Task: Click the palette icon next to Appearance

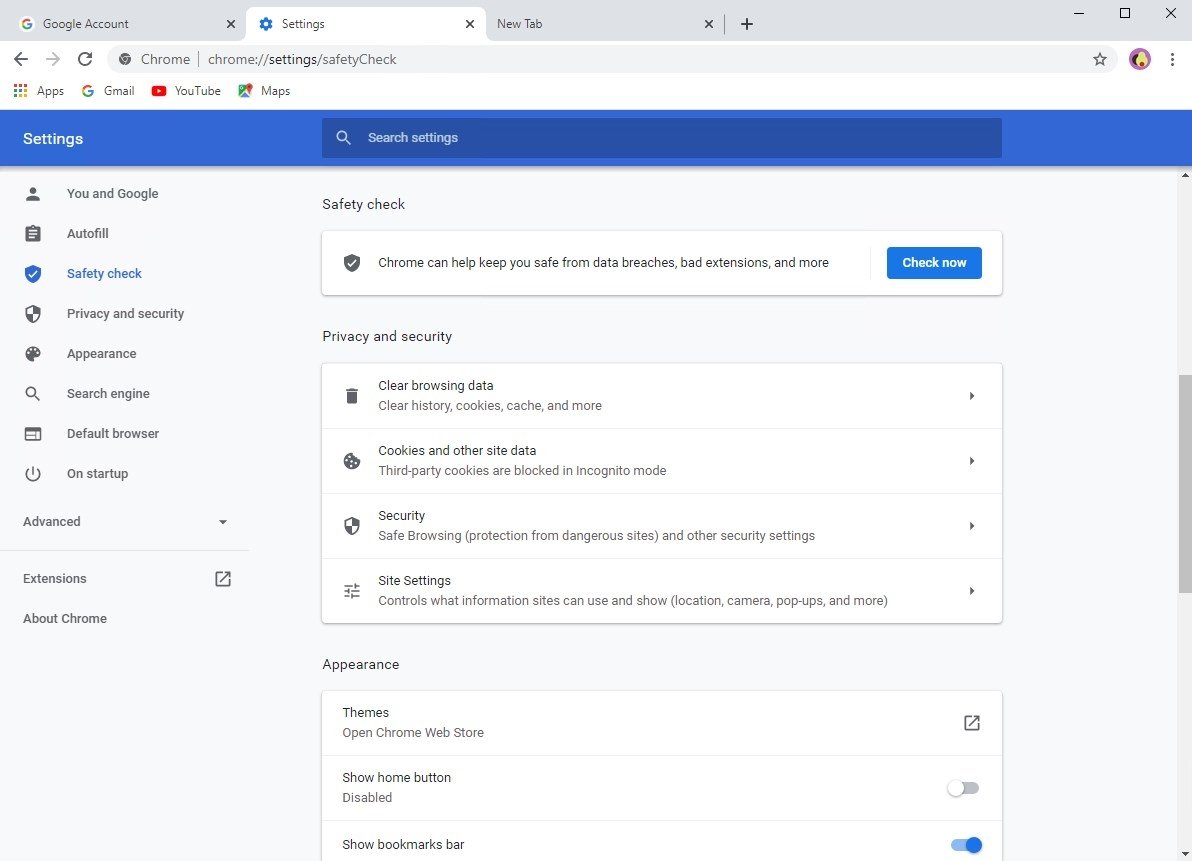Action: 33,353
